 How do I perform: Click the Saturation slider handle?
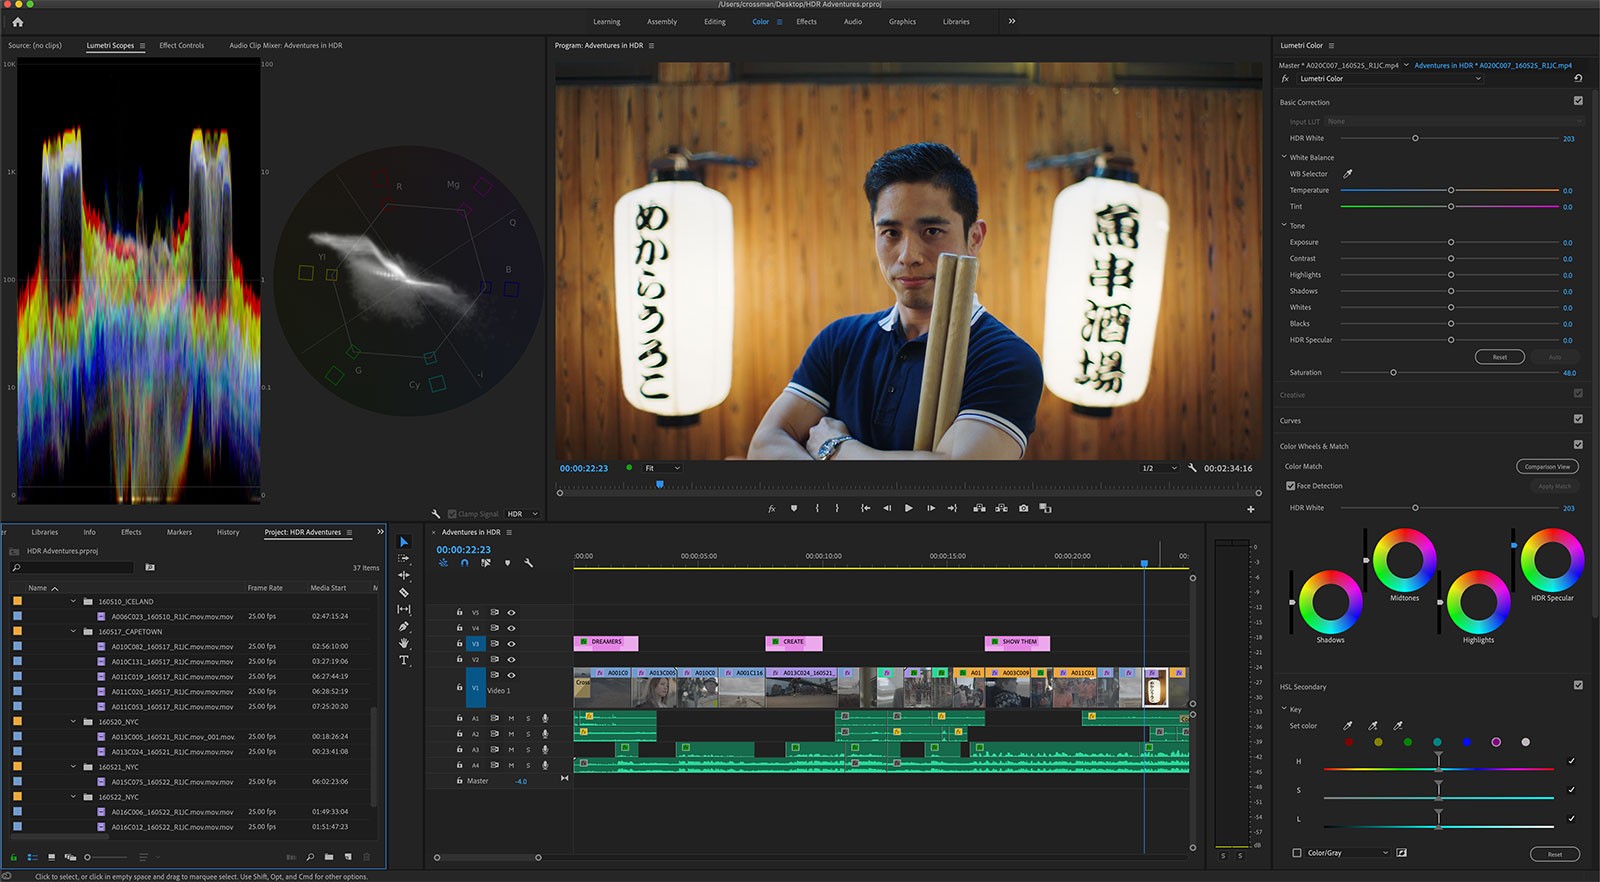click(x=1393, y=373)
